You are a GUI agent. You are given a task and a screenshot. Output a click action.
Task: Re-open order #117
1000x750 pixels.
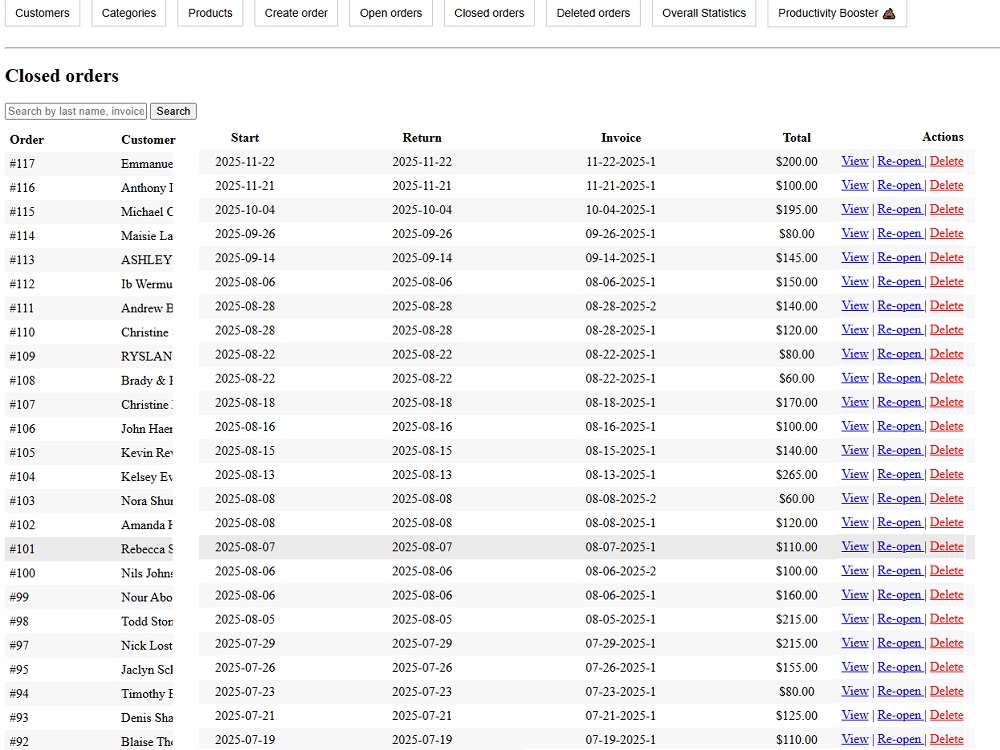coord(900,161)
